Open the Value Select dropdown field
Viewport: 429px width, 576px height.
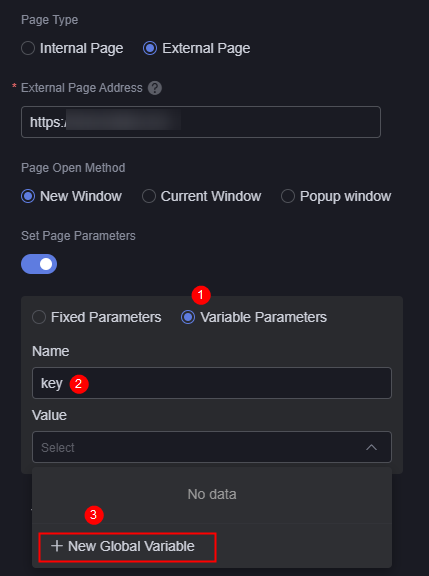point(212,447)
